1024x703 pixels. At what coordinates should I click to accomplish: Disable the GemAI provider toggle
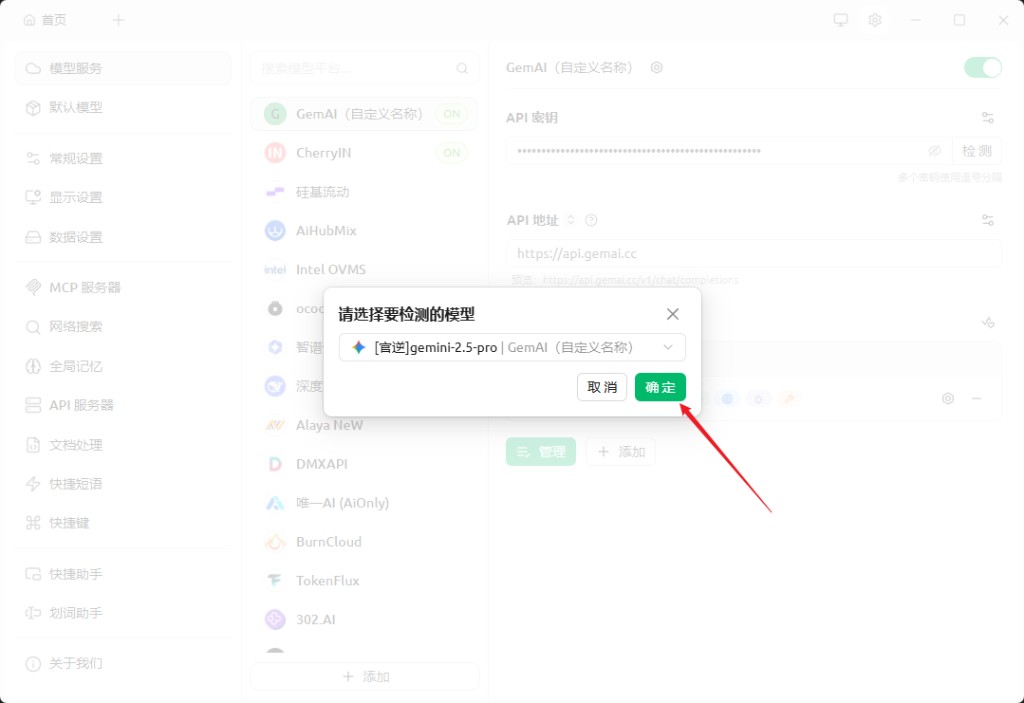tap(981, 67)
